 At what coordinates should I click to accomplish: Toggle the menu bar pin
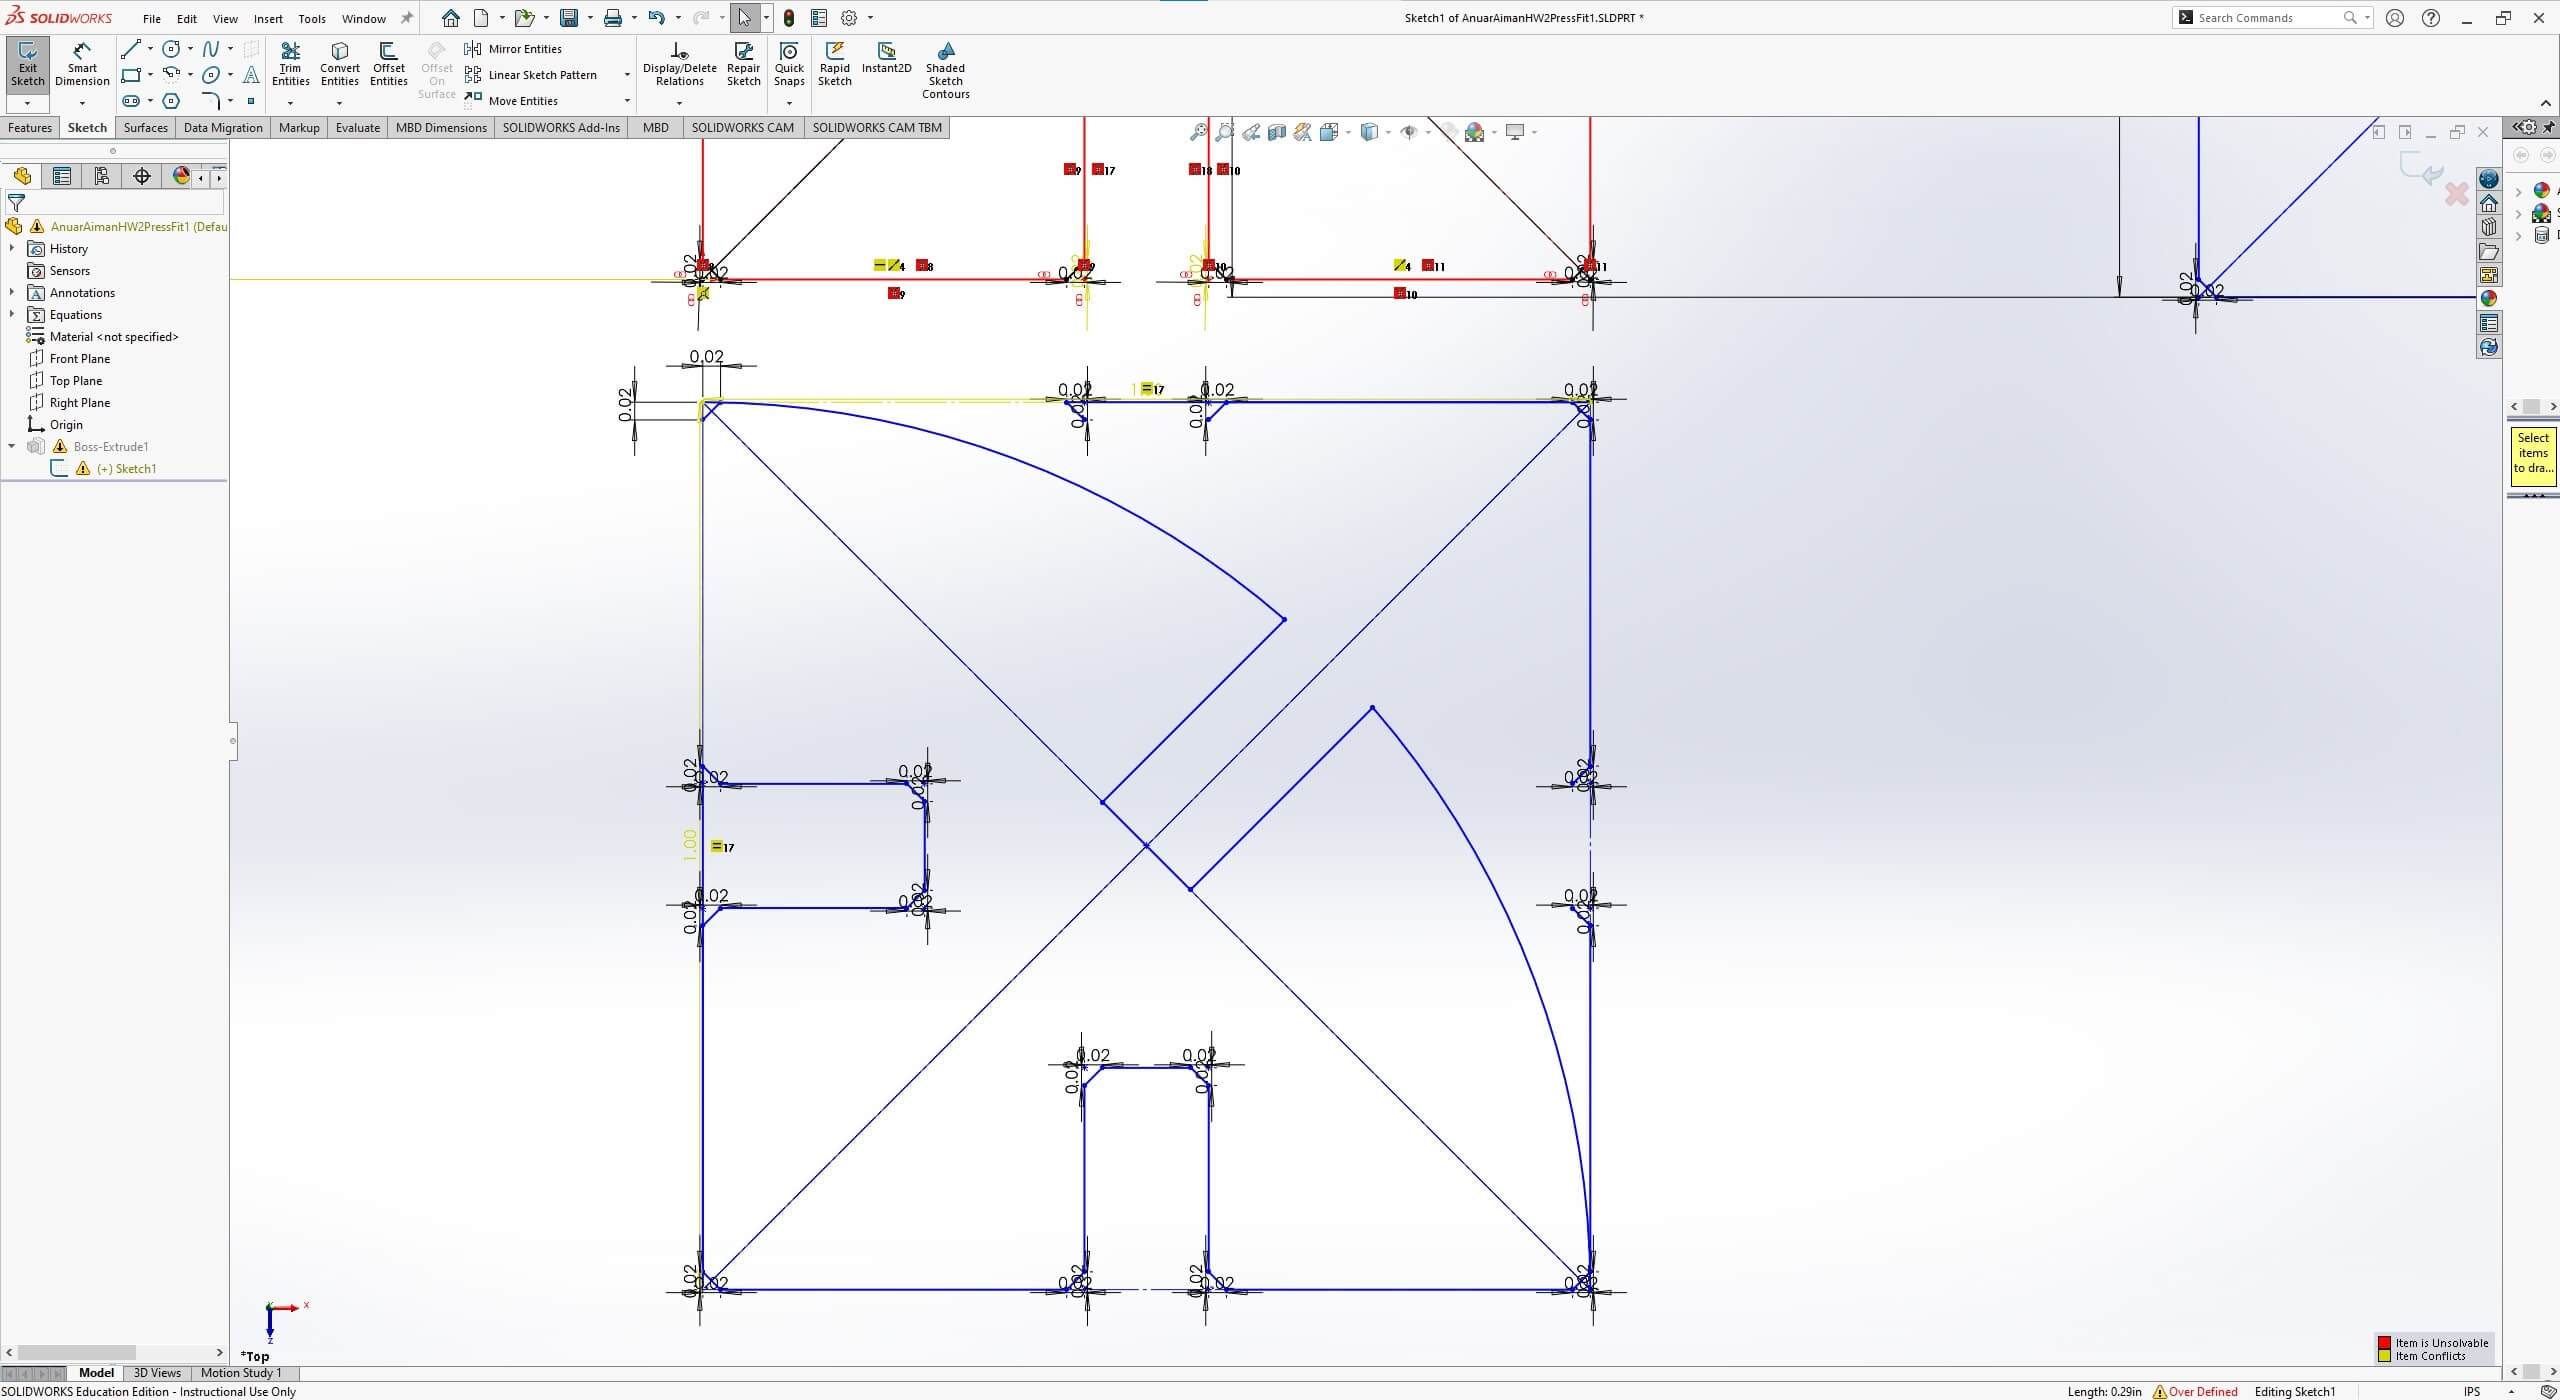407,18
